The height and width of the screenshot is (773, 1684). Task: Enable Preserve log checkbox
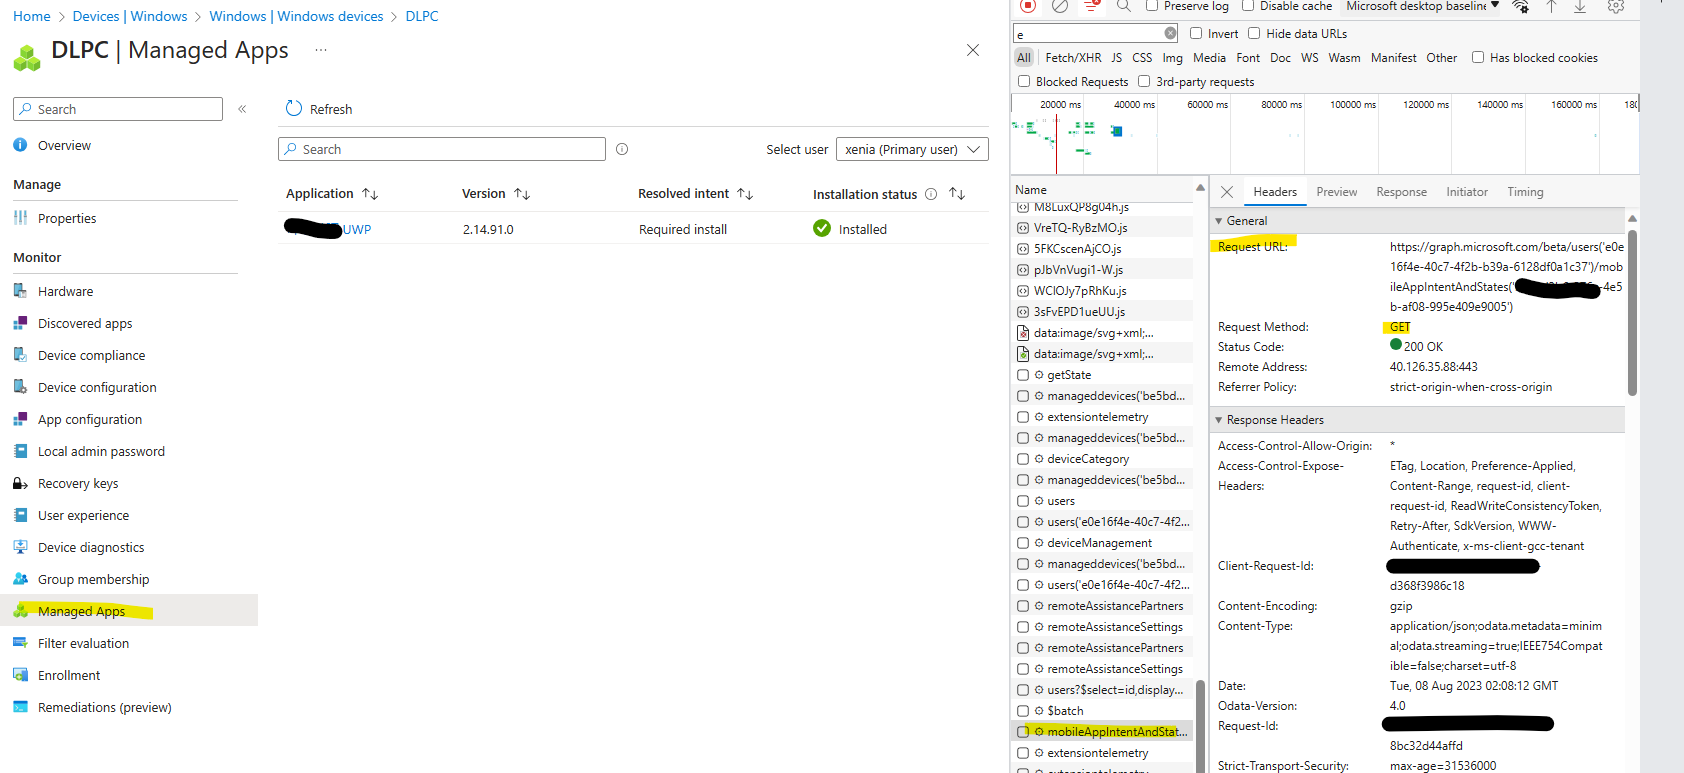click(x=1151, y=6)
